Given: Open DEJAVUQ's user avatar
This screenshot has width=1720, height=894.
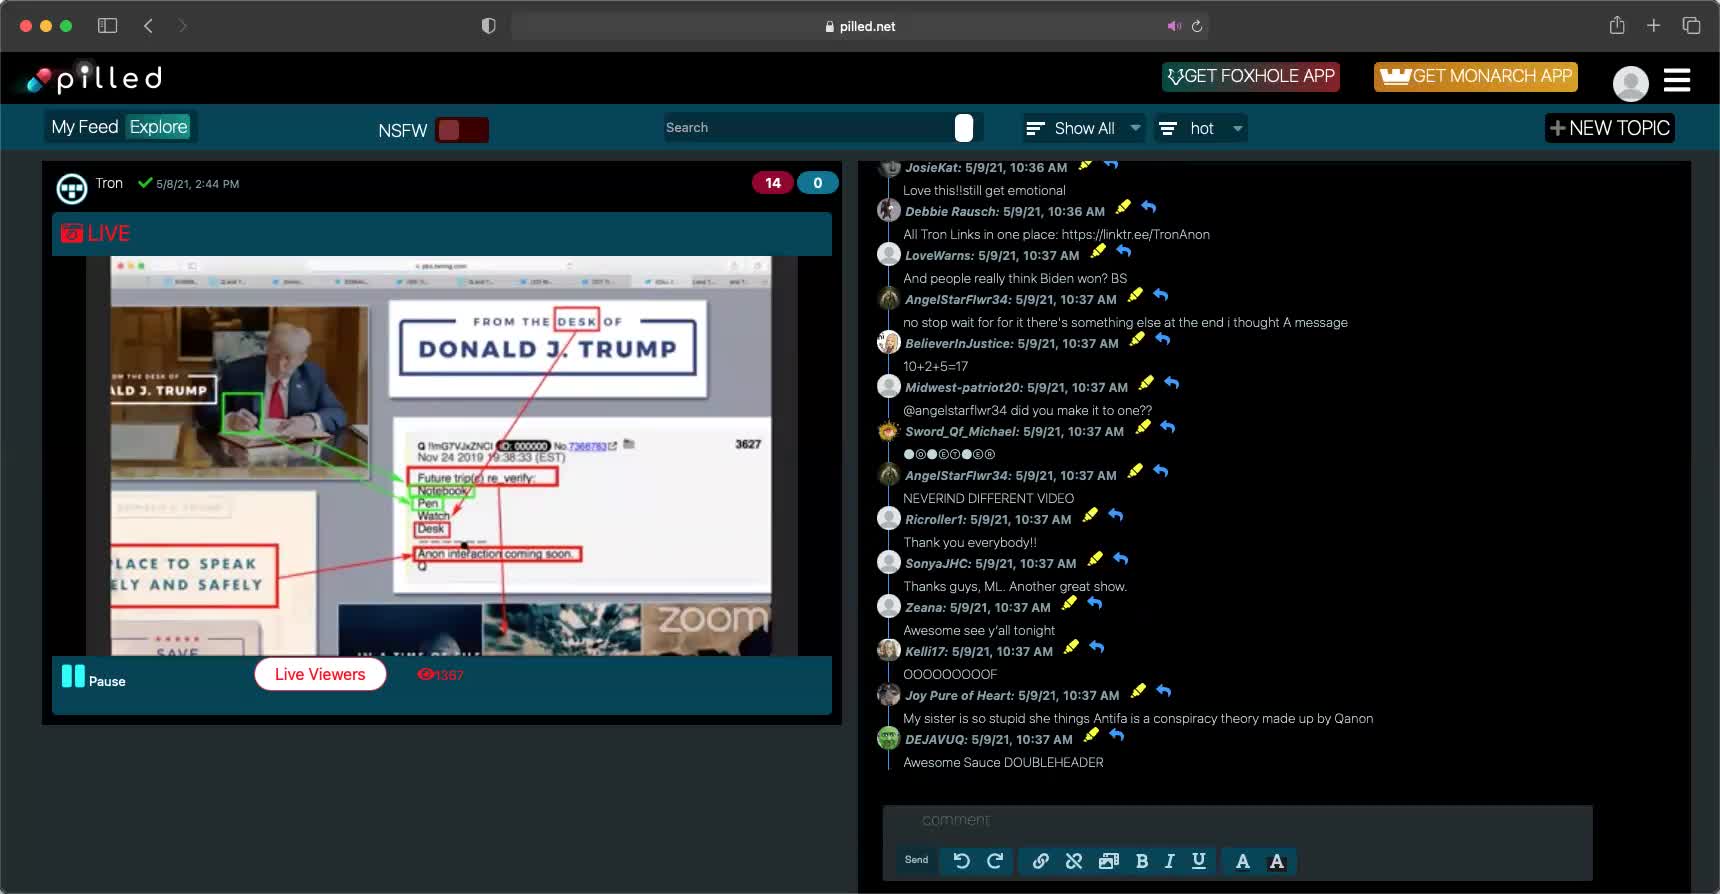Looking at the screenshot, I should (888, 738).
